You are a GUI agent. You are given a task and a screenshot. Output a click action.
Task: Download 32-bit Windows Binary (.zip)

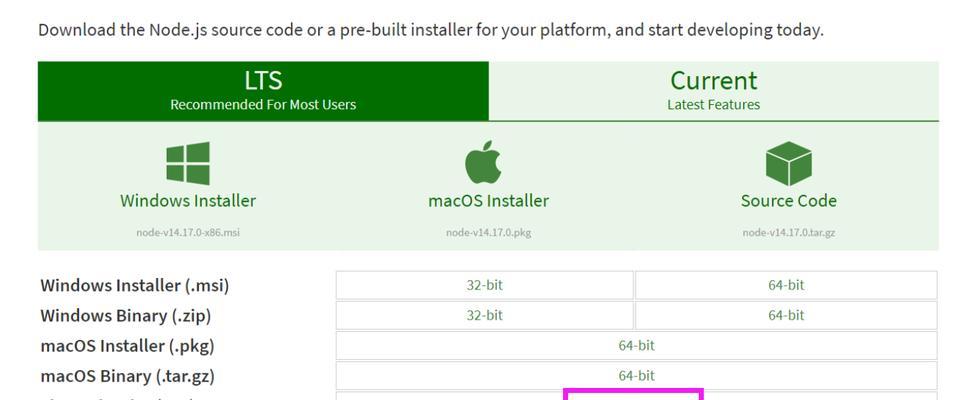click(x=485, y=315)
